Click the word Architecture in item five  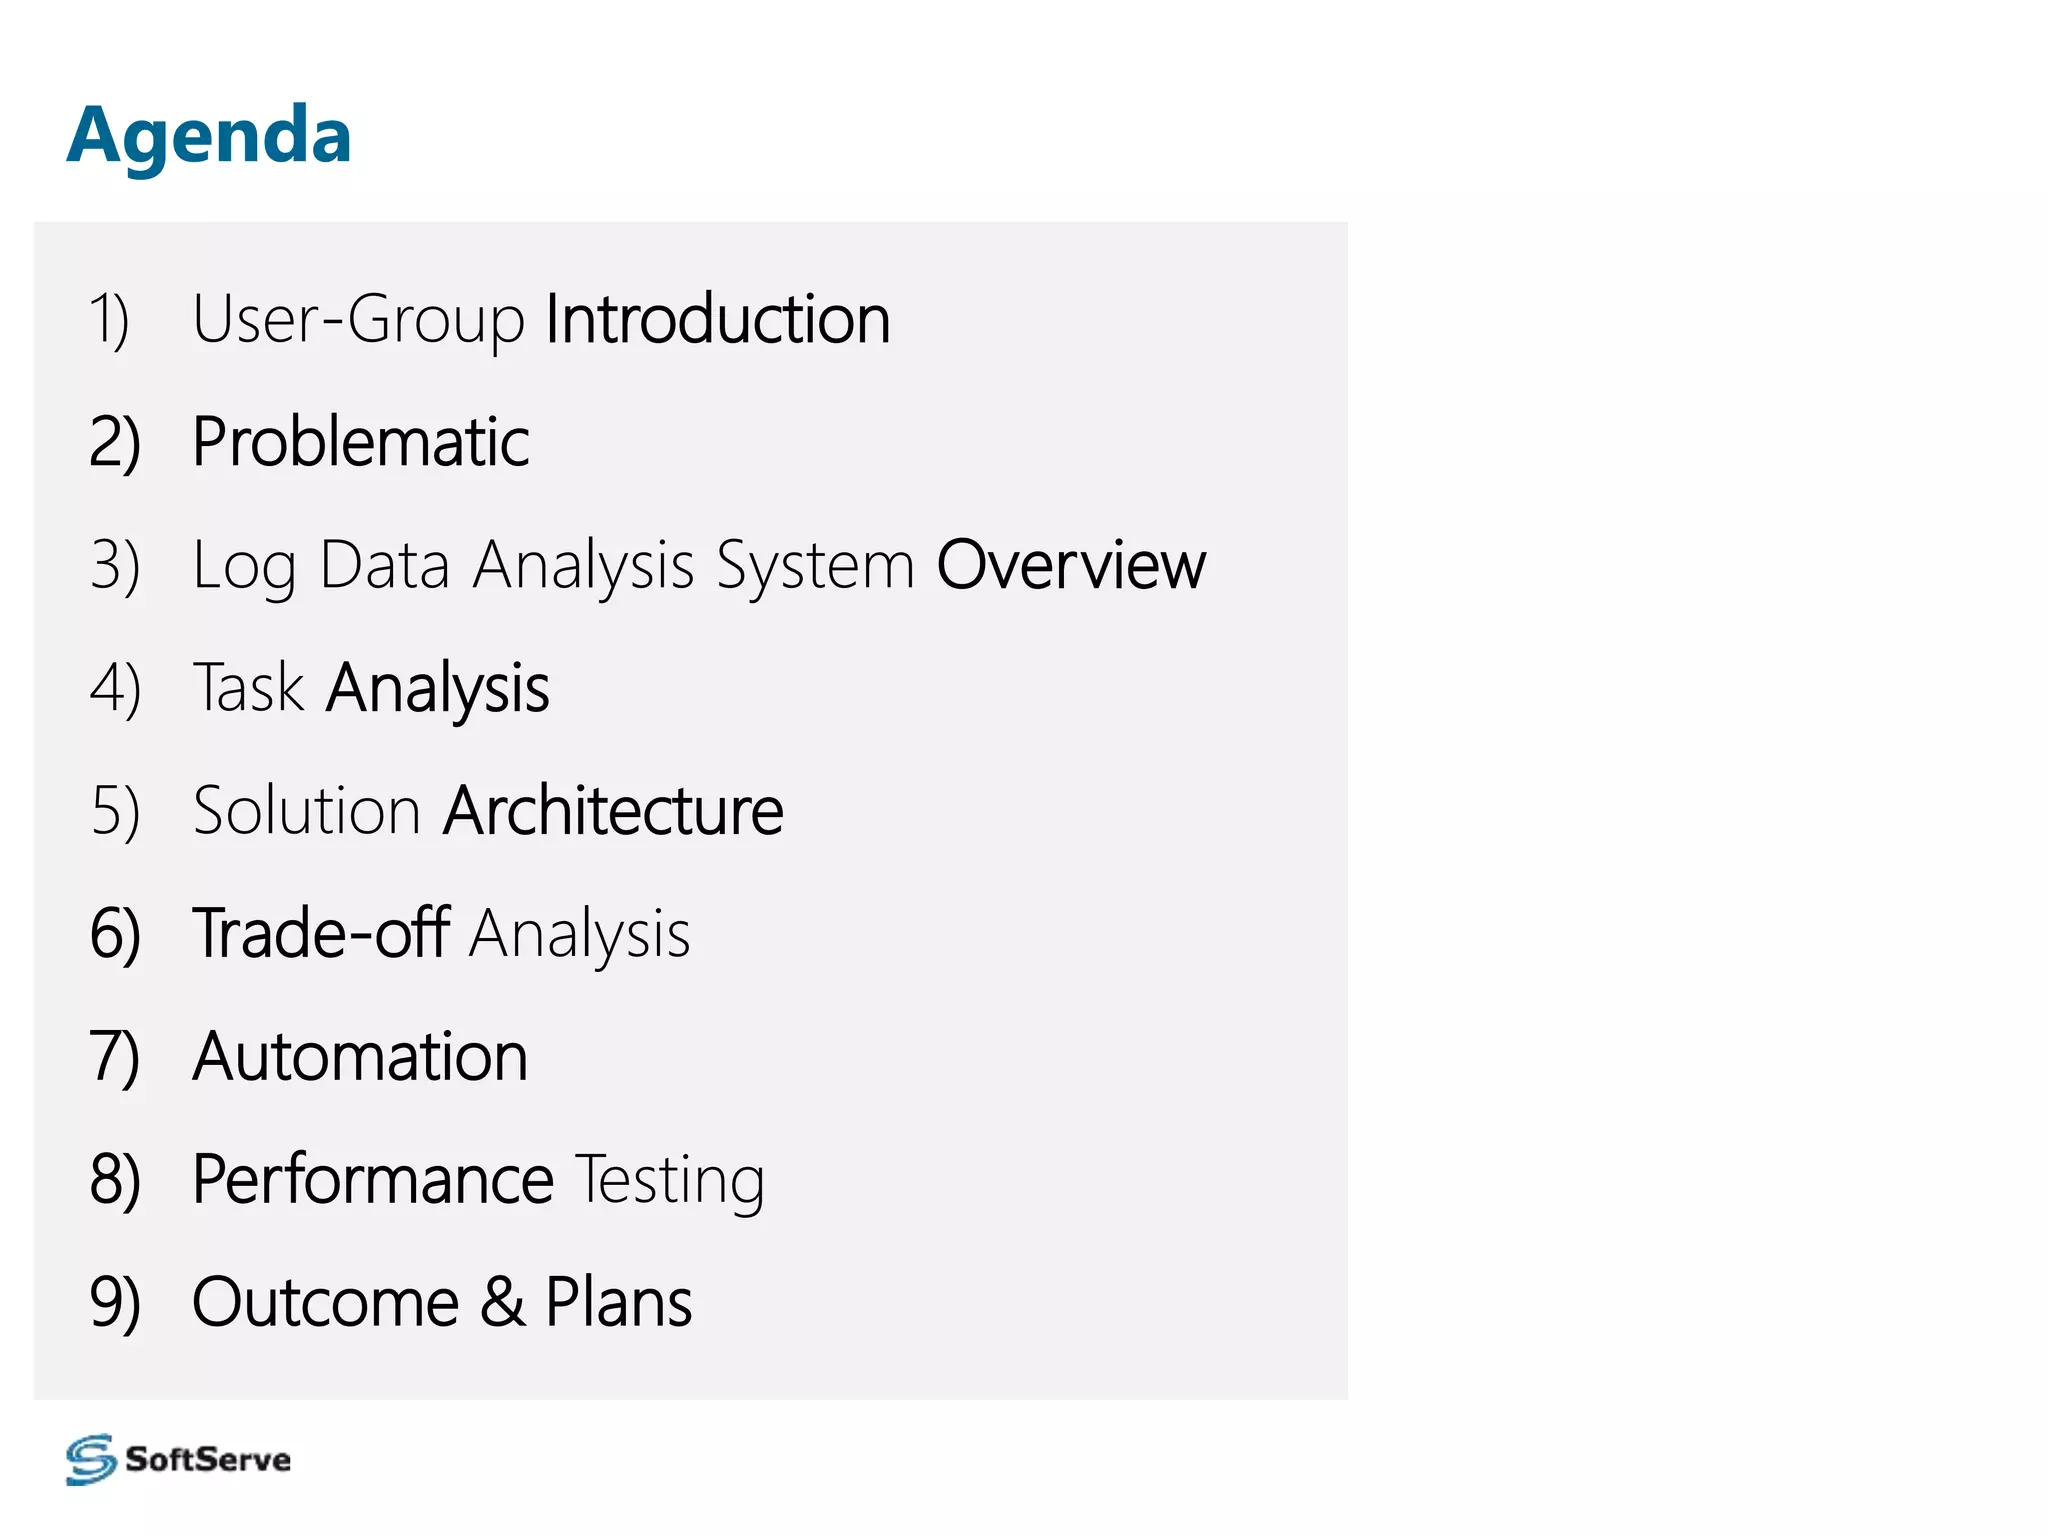[x=613, y=811]
